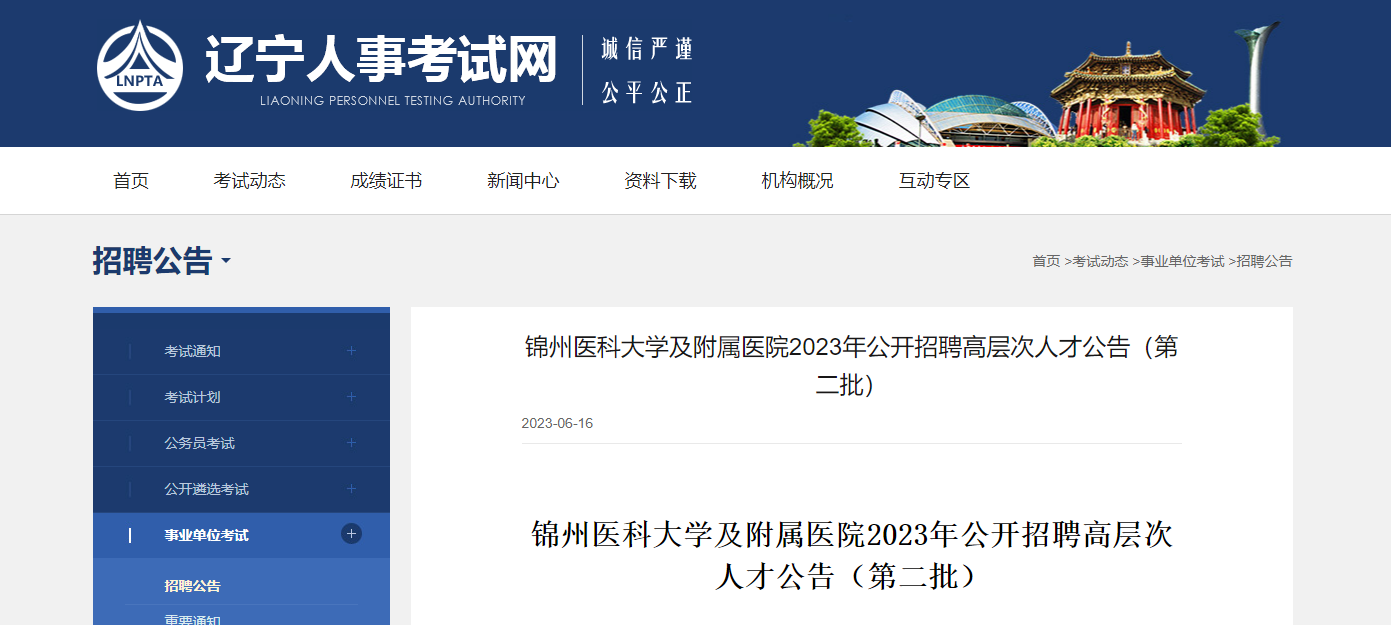Open the 重要通知 sidebar submenu item

(193, 619)
